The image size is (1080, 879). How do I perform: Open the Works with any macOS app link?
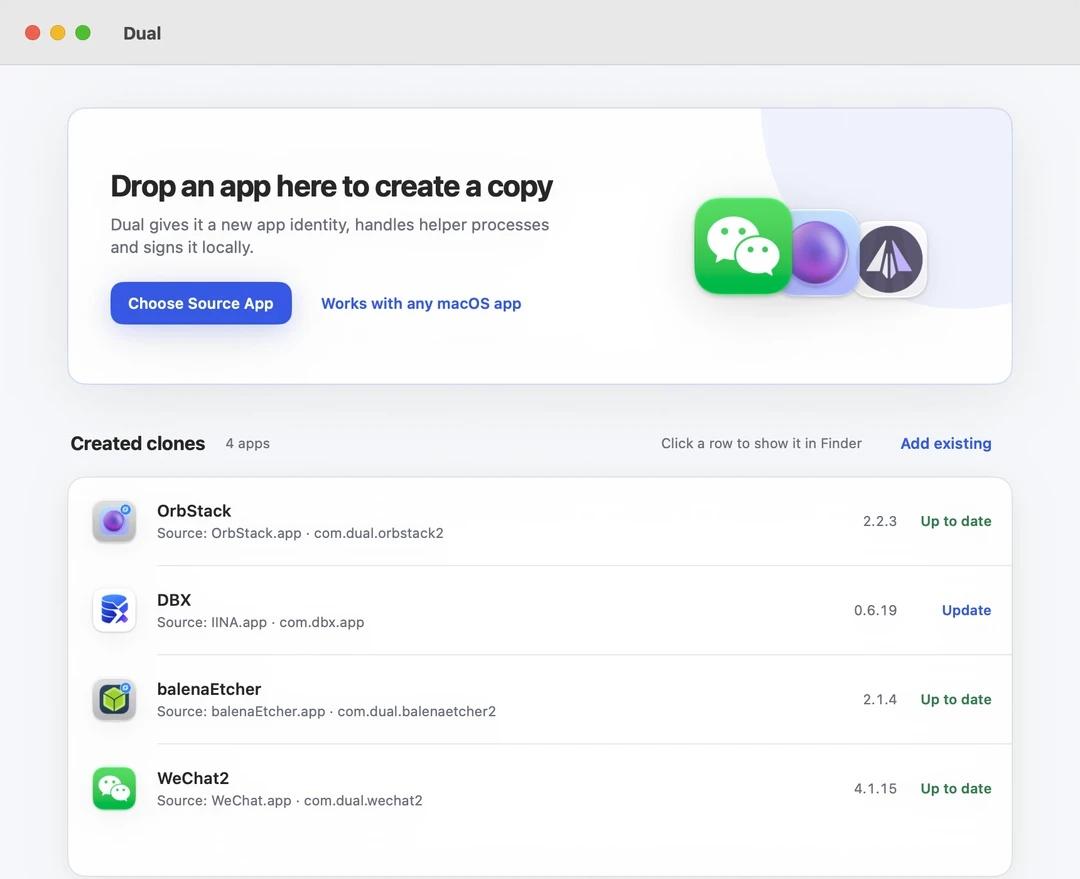pos(421,304)
